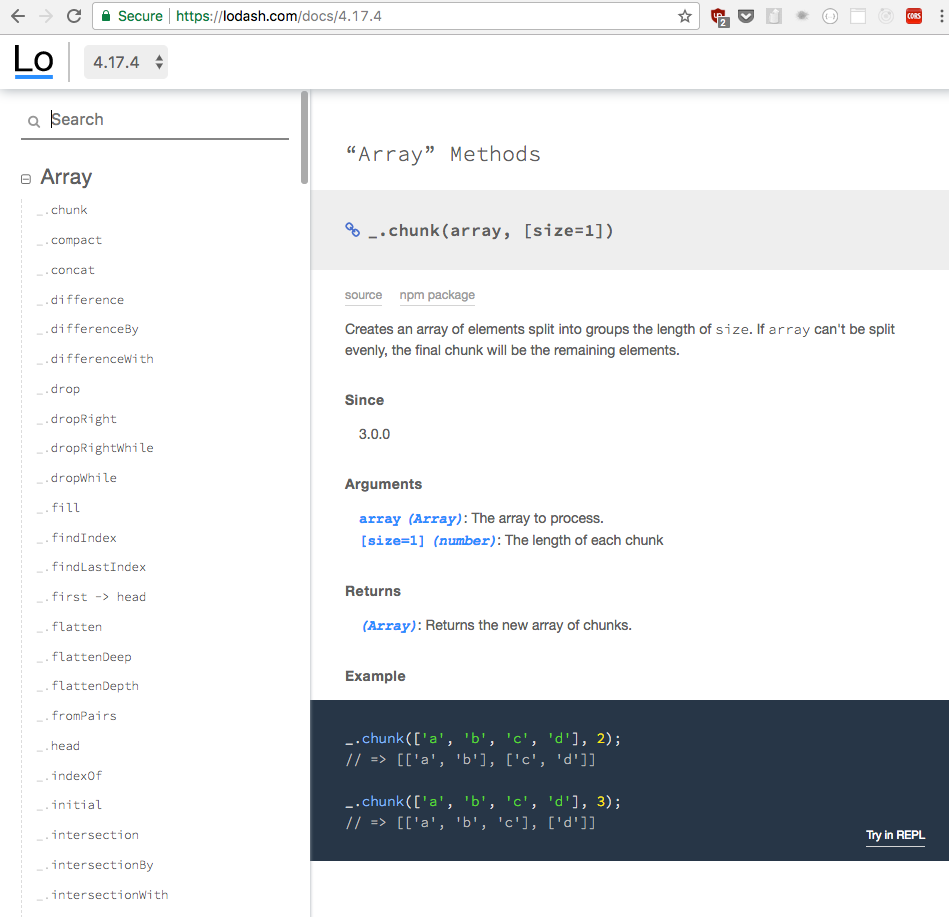Click the [size=1] (number) argument text
The image size is (949, 917).
(x=428, y=541)
